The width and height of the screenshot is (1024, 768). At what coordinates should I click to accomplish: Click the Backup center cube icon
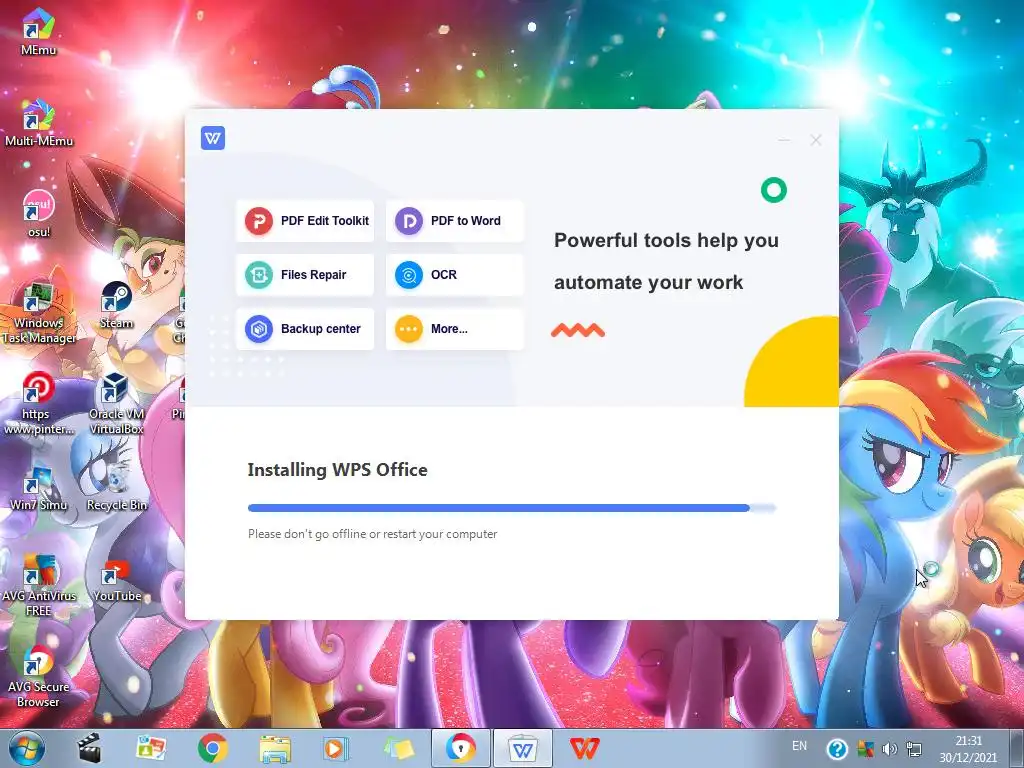tap(259, 329)
